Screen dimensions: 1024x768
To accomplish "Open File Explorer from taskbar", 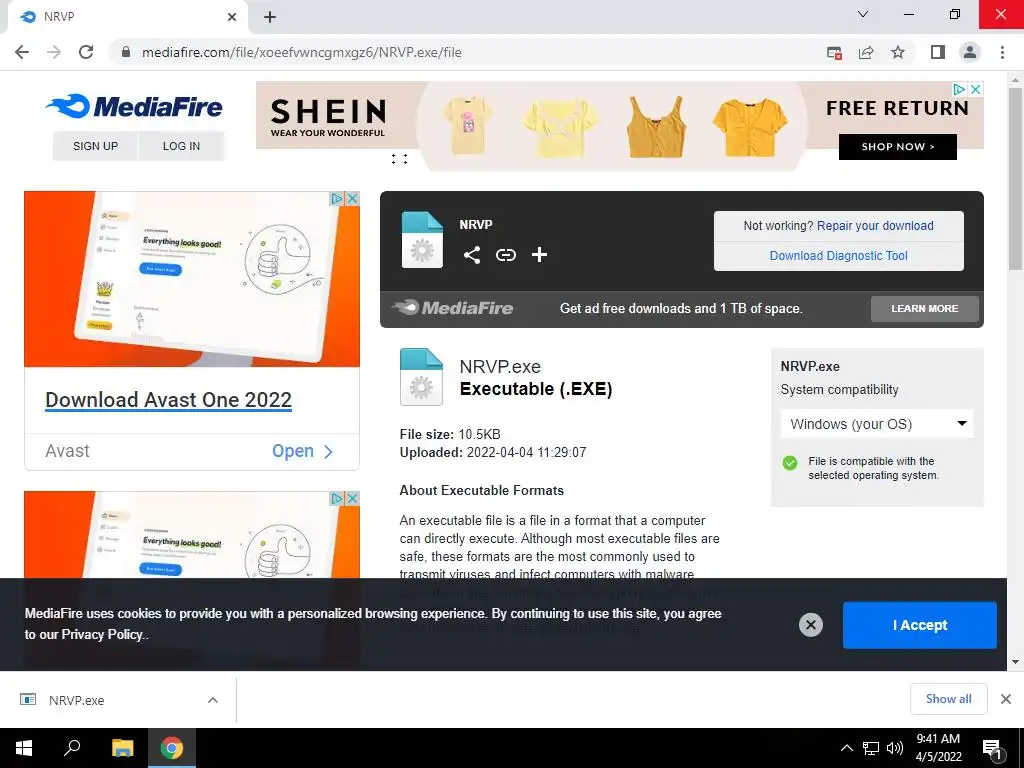I will click(x=122, y=748).
